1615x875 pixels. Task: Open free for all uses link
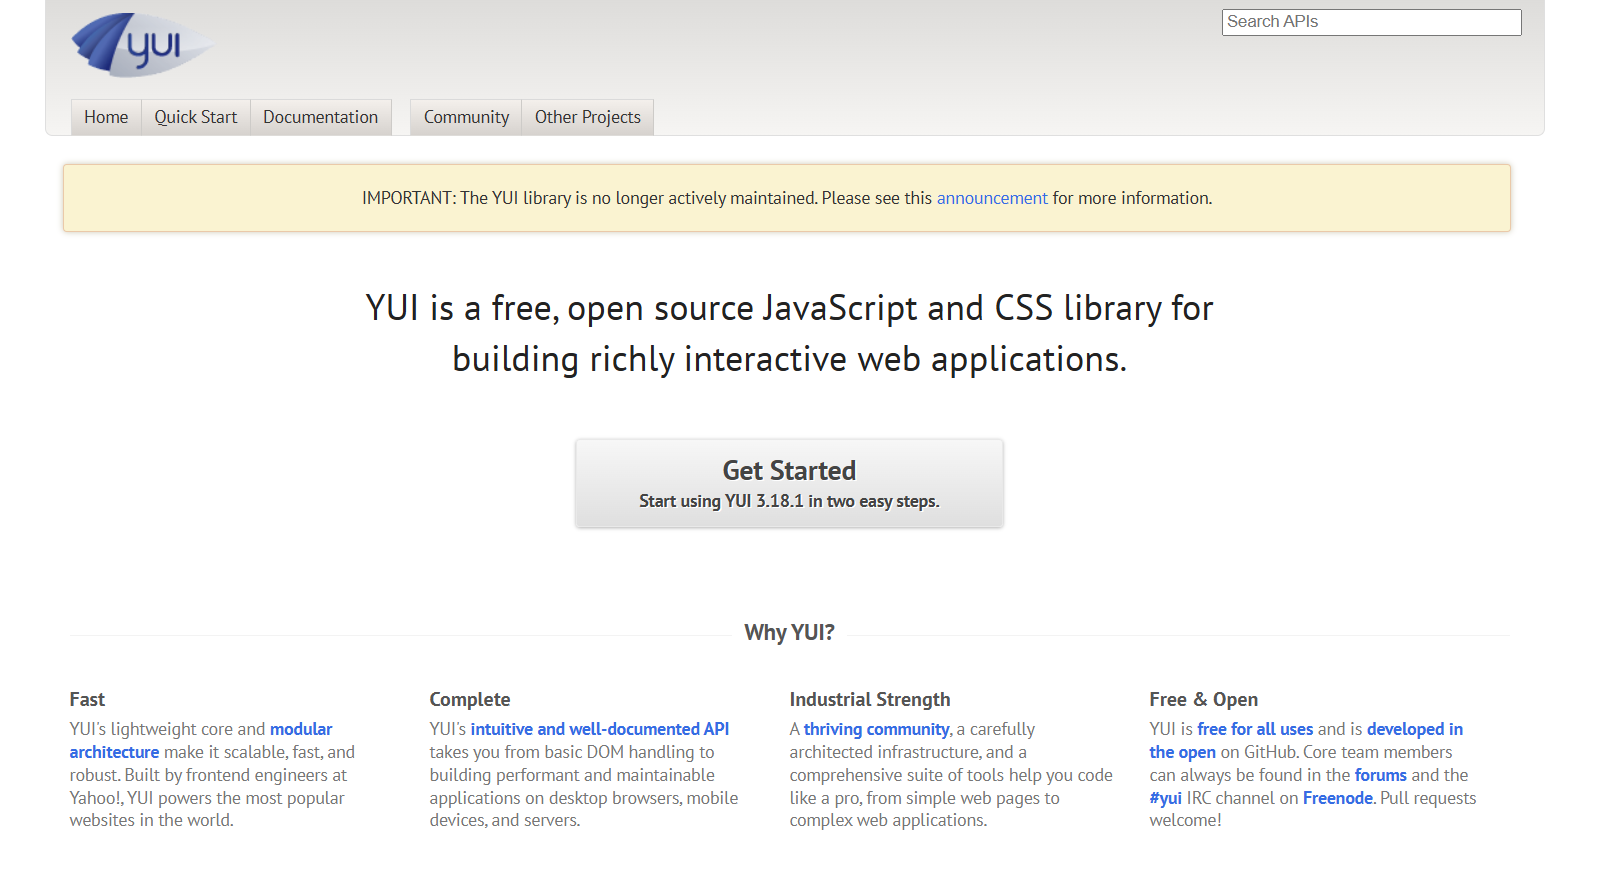click(1255, 729)
